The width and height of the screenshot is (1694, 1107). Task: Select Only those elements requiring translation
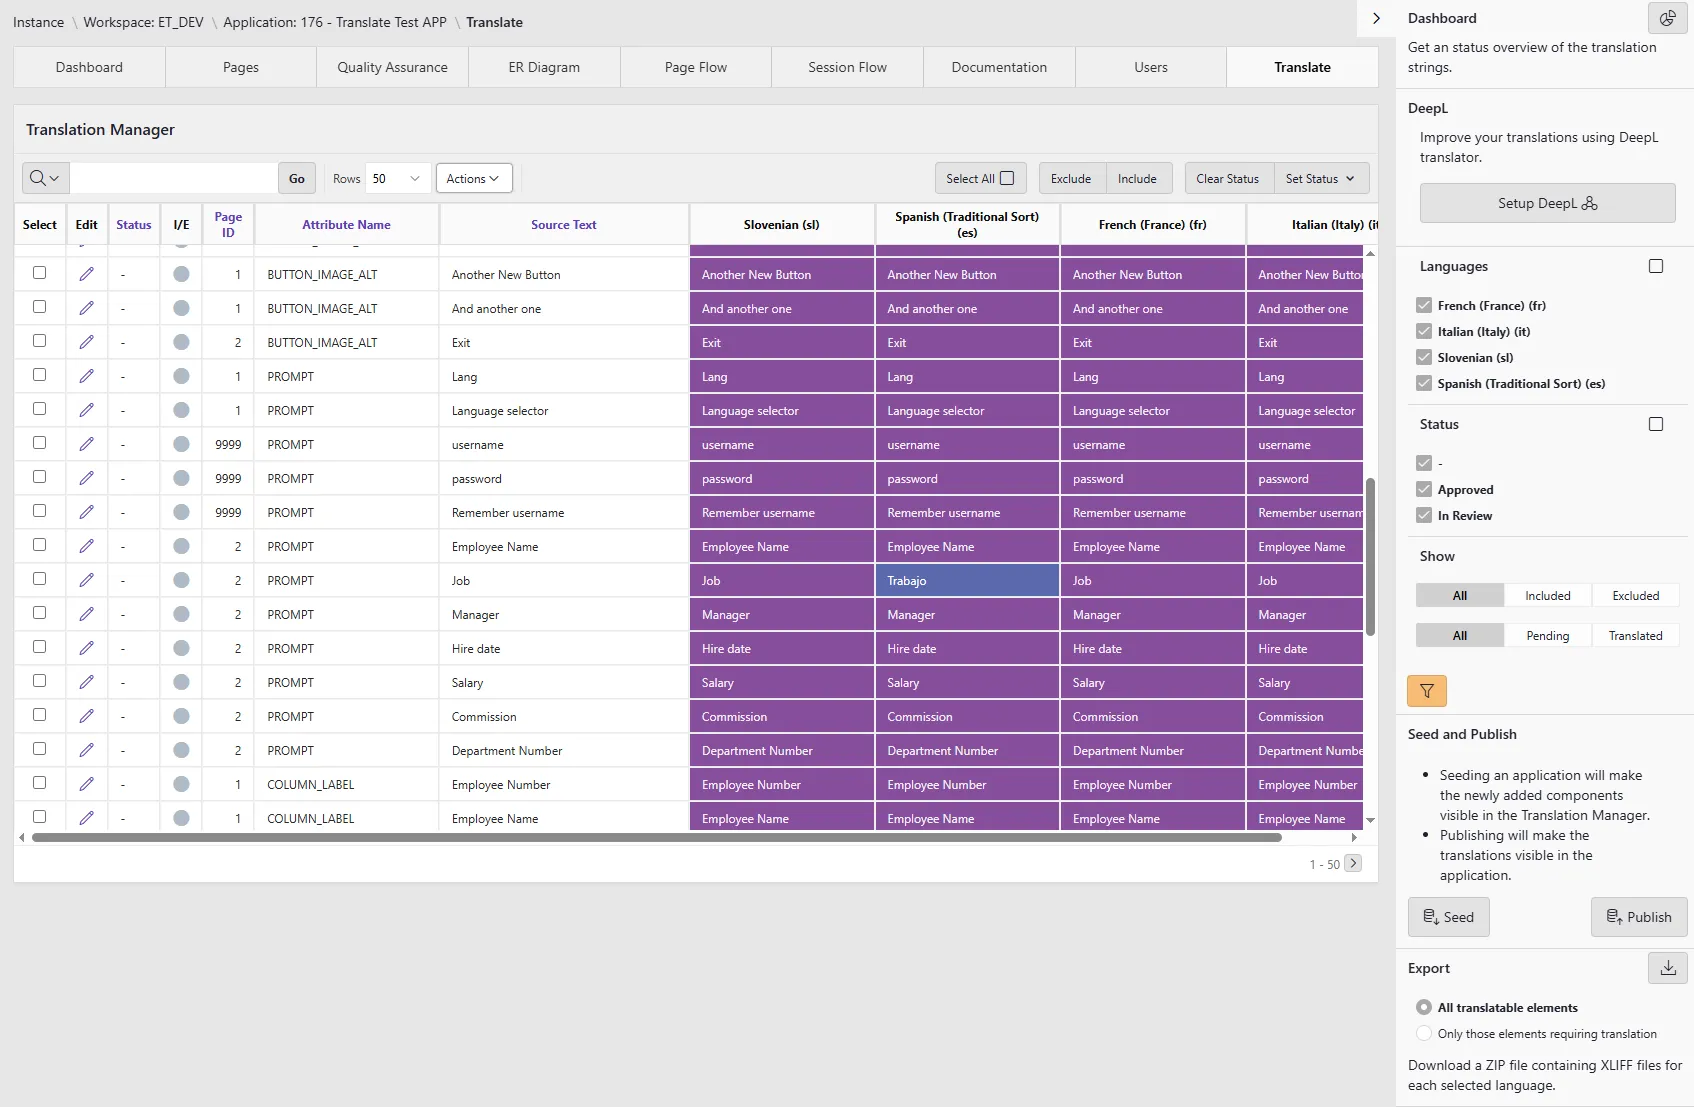coord(1424,1033)
